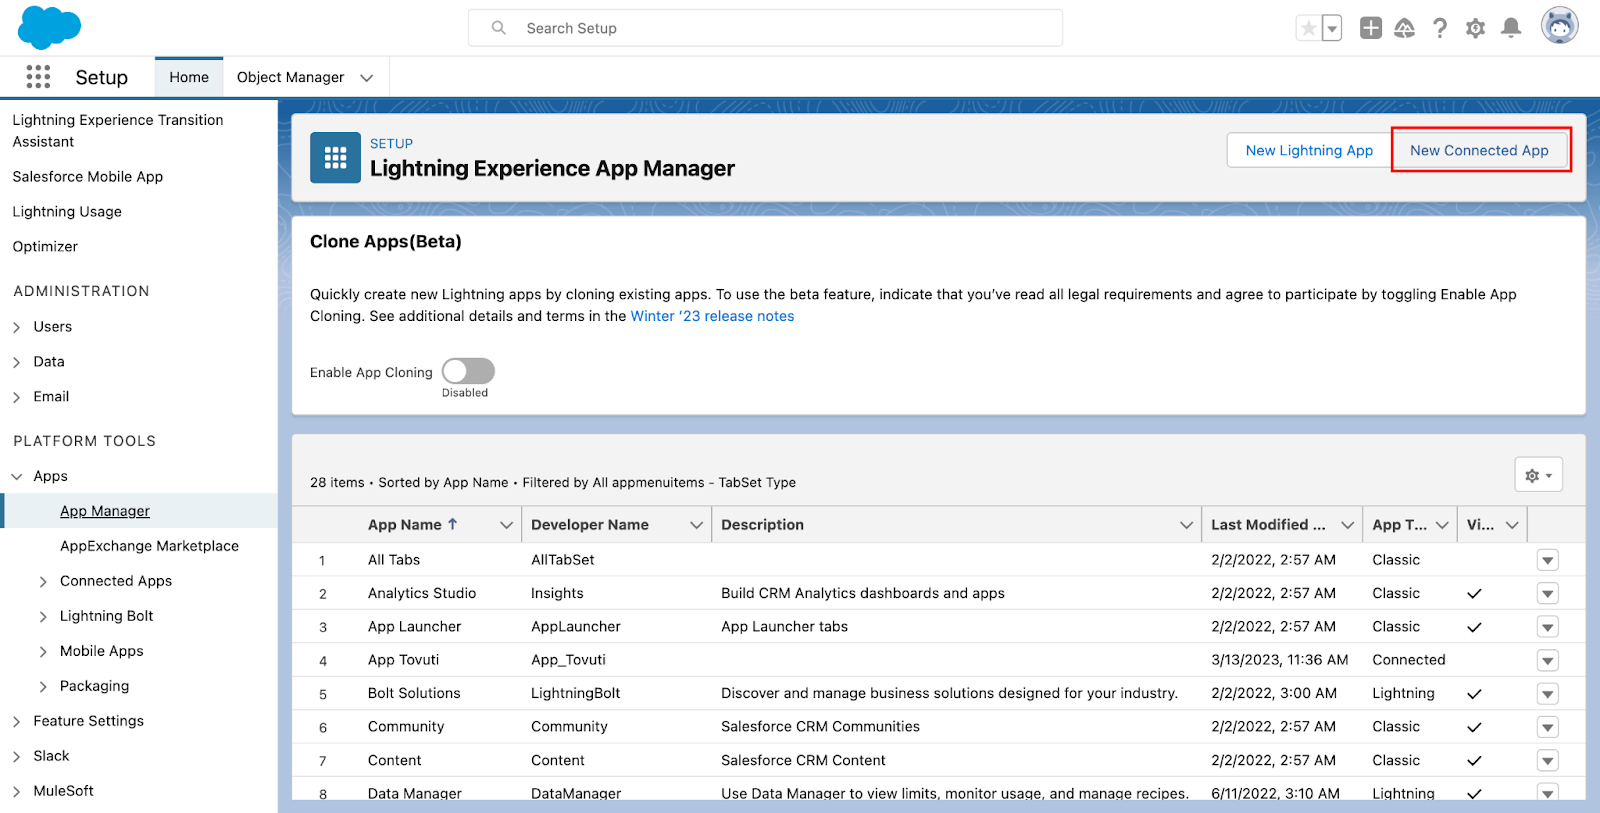Open Lightning Usage in sidebar
This screenshot has height=813, width=1600.
pos(67,212)
